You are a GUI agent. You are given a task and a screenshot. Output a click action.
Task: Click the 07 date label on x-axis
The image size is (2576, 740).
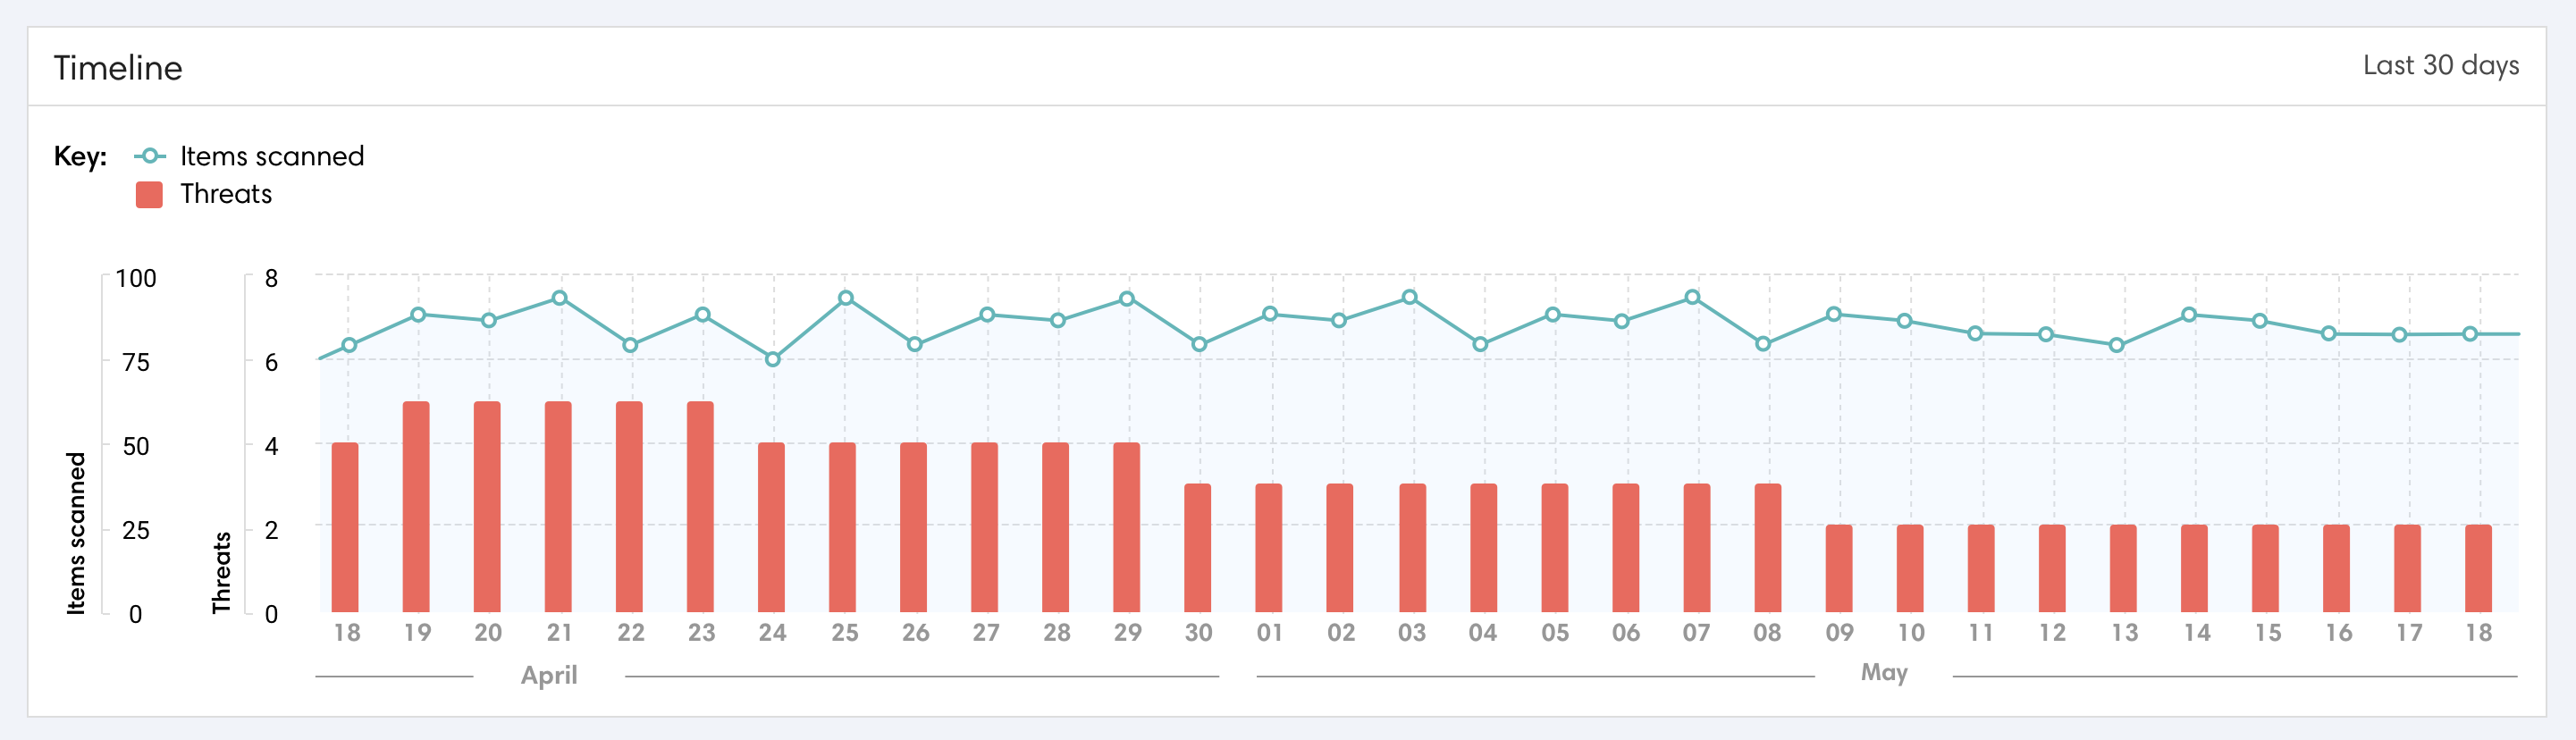coord(1695,633)
